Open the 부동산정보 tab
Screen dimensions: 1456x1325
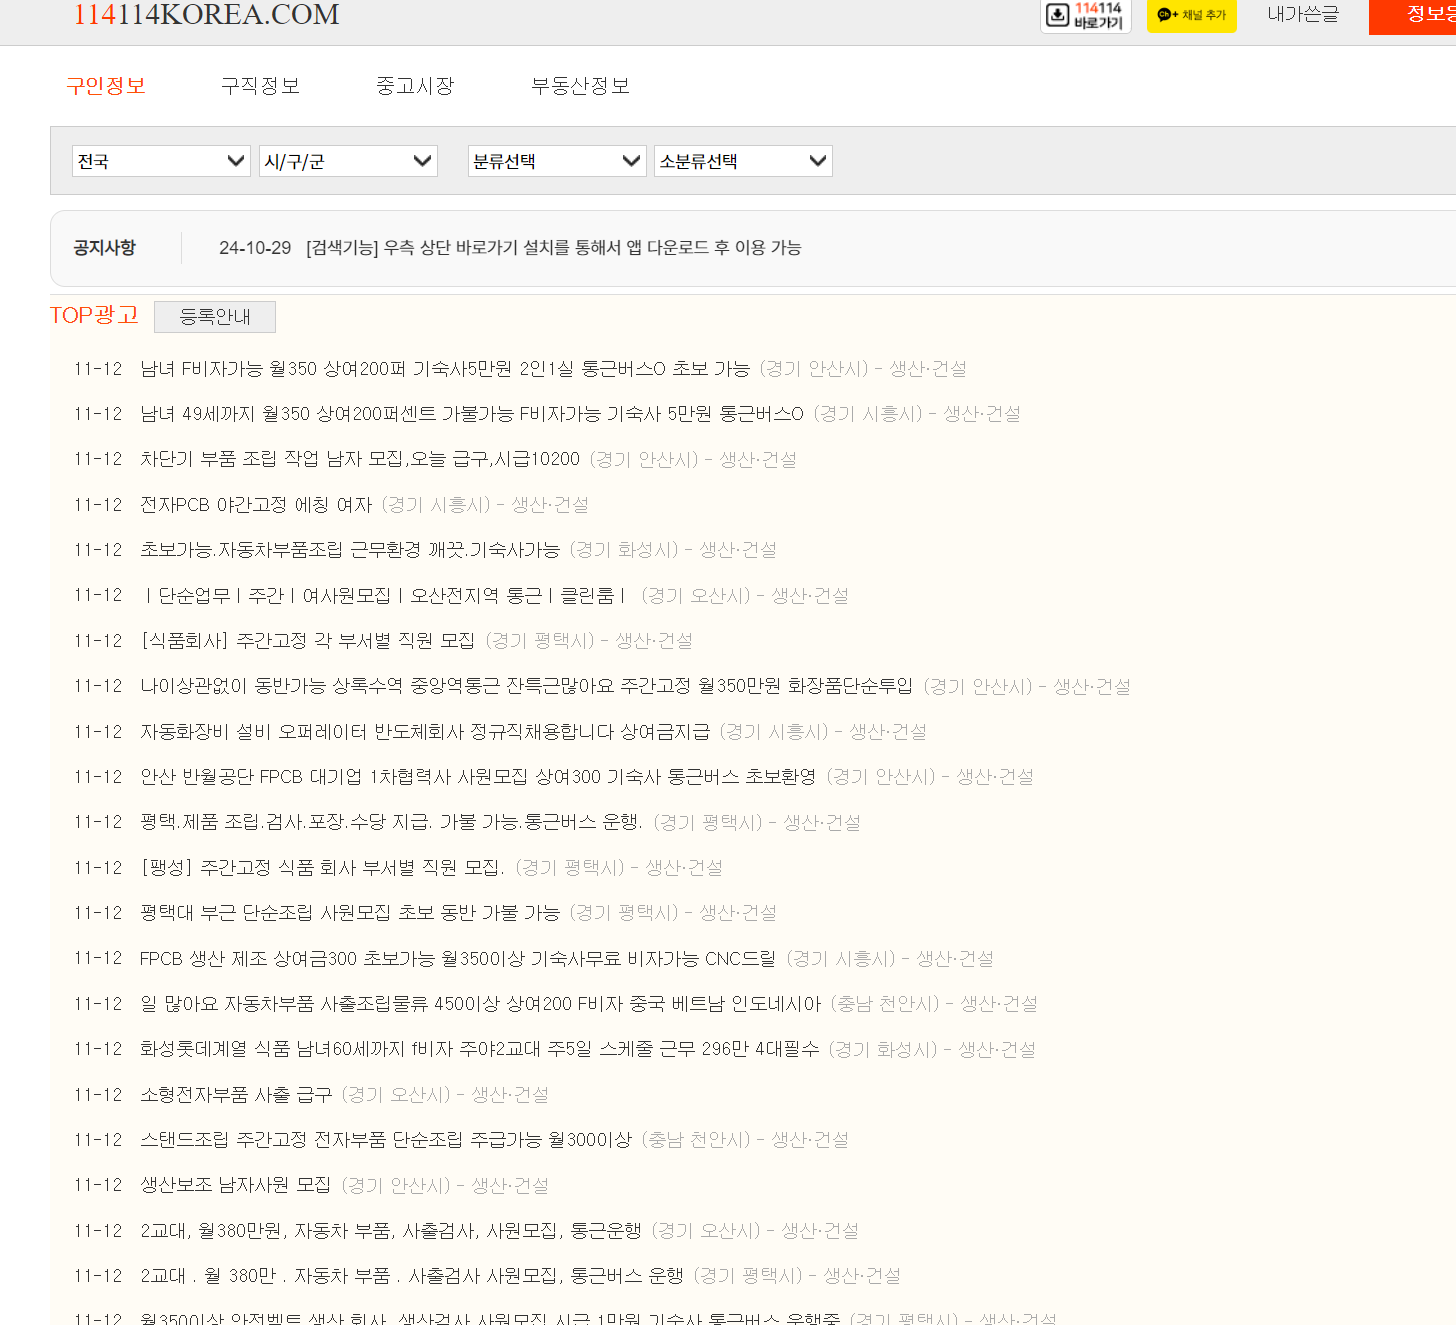(580, 86)
